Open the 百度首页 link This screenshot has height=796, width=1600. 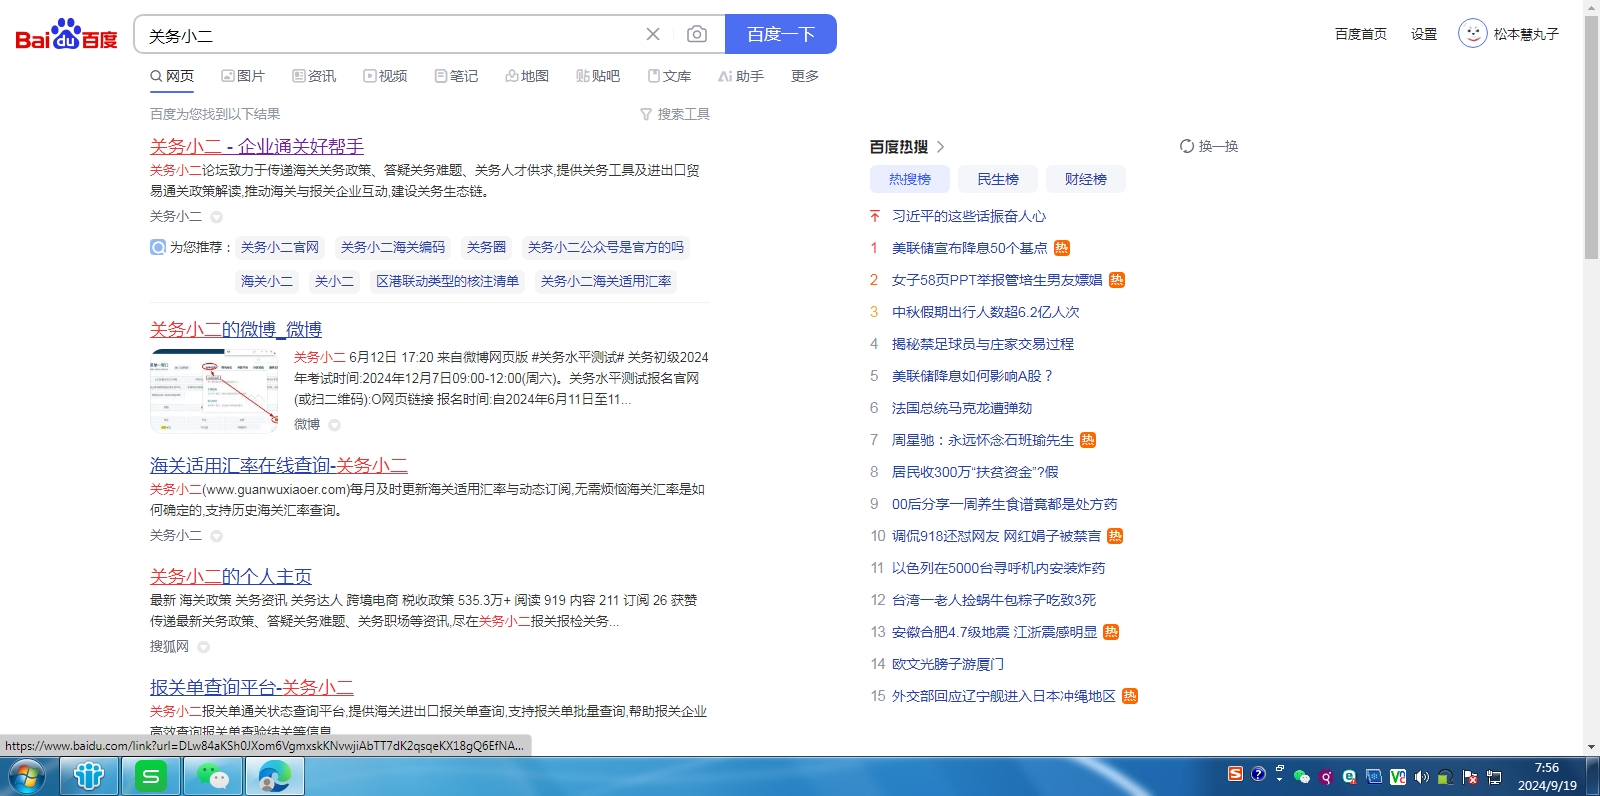(1361, 34)
